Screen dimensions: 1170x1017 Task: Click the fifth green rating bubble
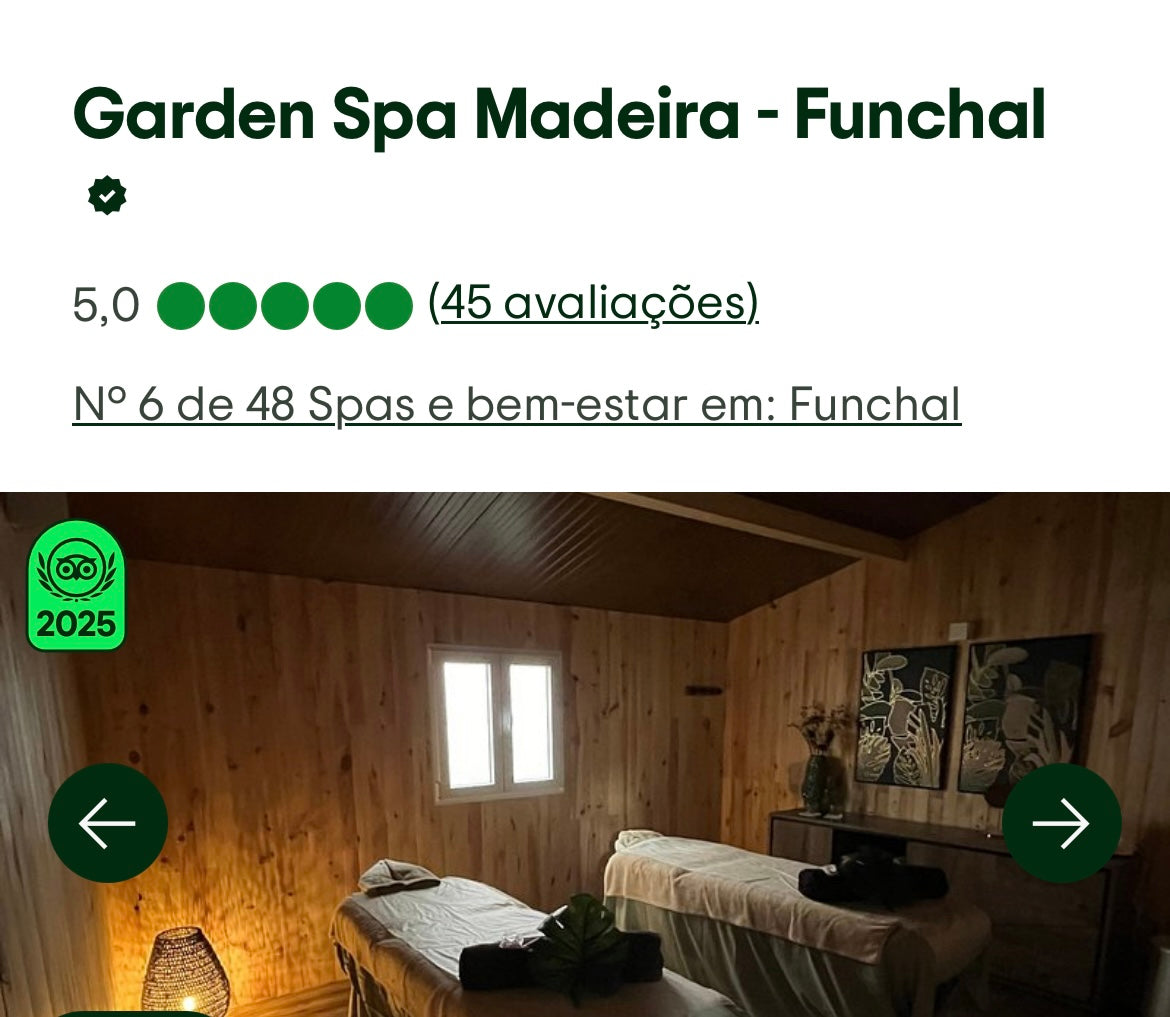coord(389,305)
